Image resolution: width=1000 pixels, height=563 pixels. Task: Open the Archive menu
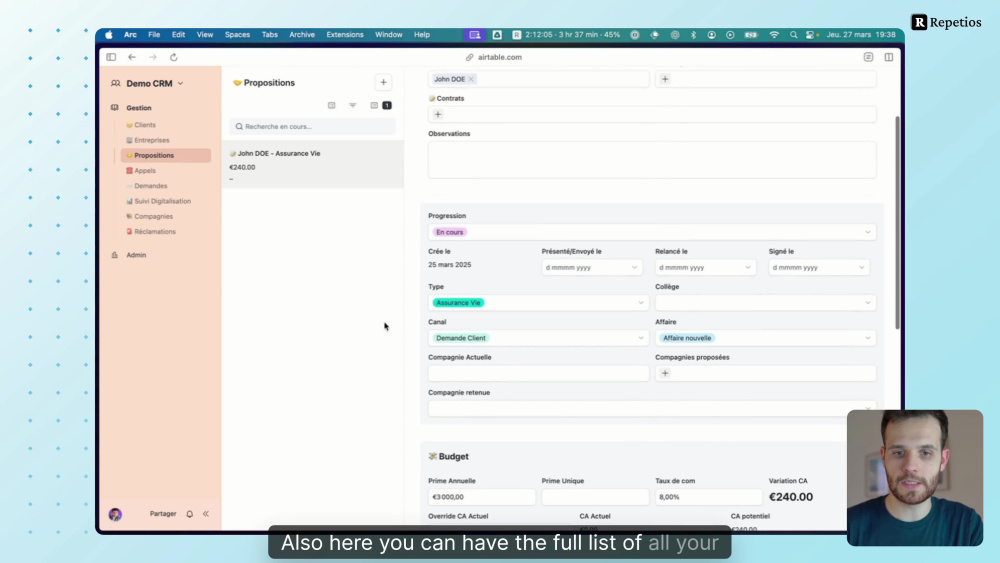coord(302,35)
